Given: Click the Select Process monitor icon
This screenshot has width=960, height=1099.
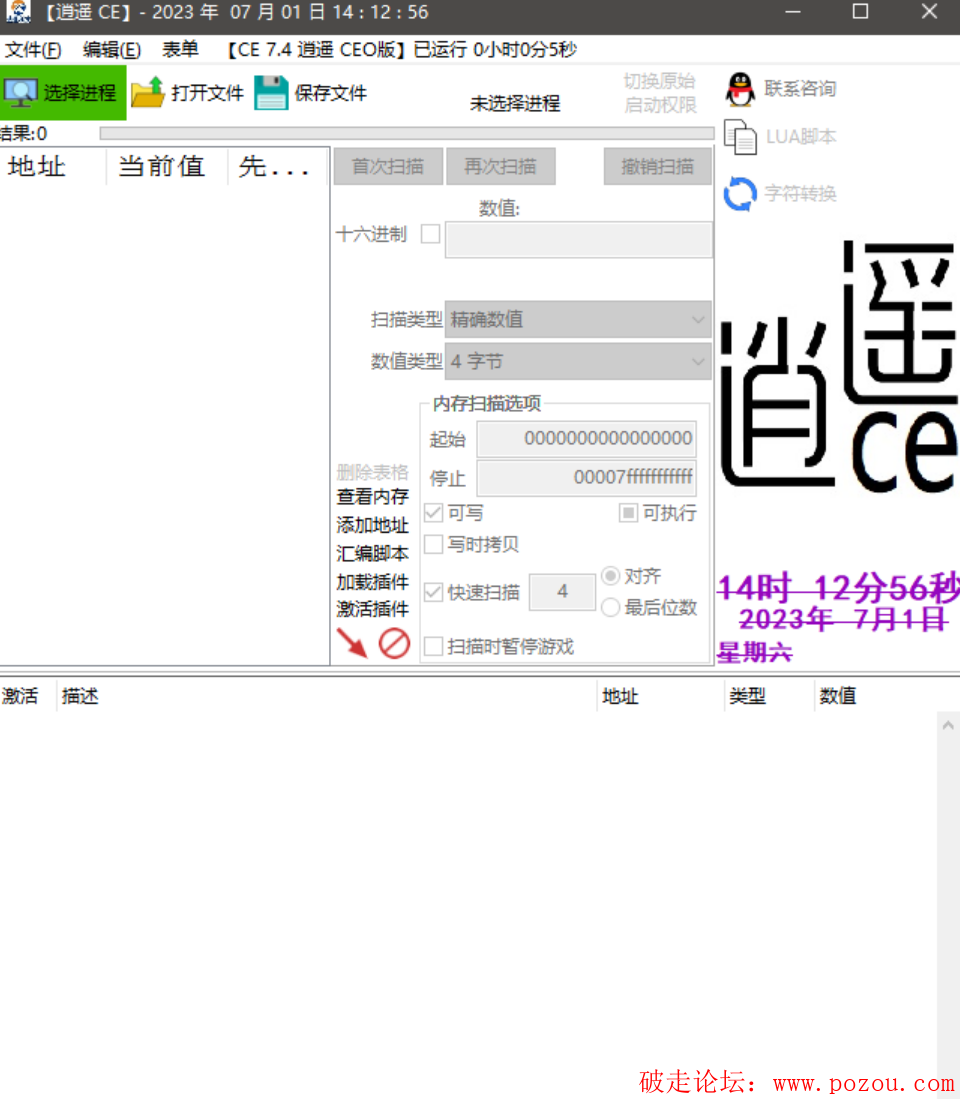Looking at the screenshot, I should (x=20, y=93).
